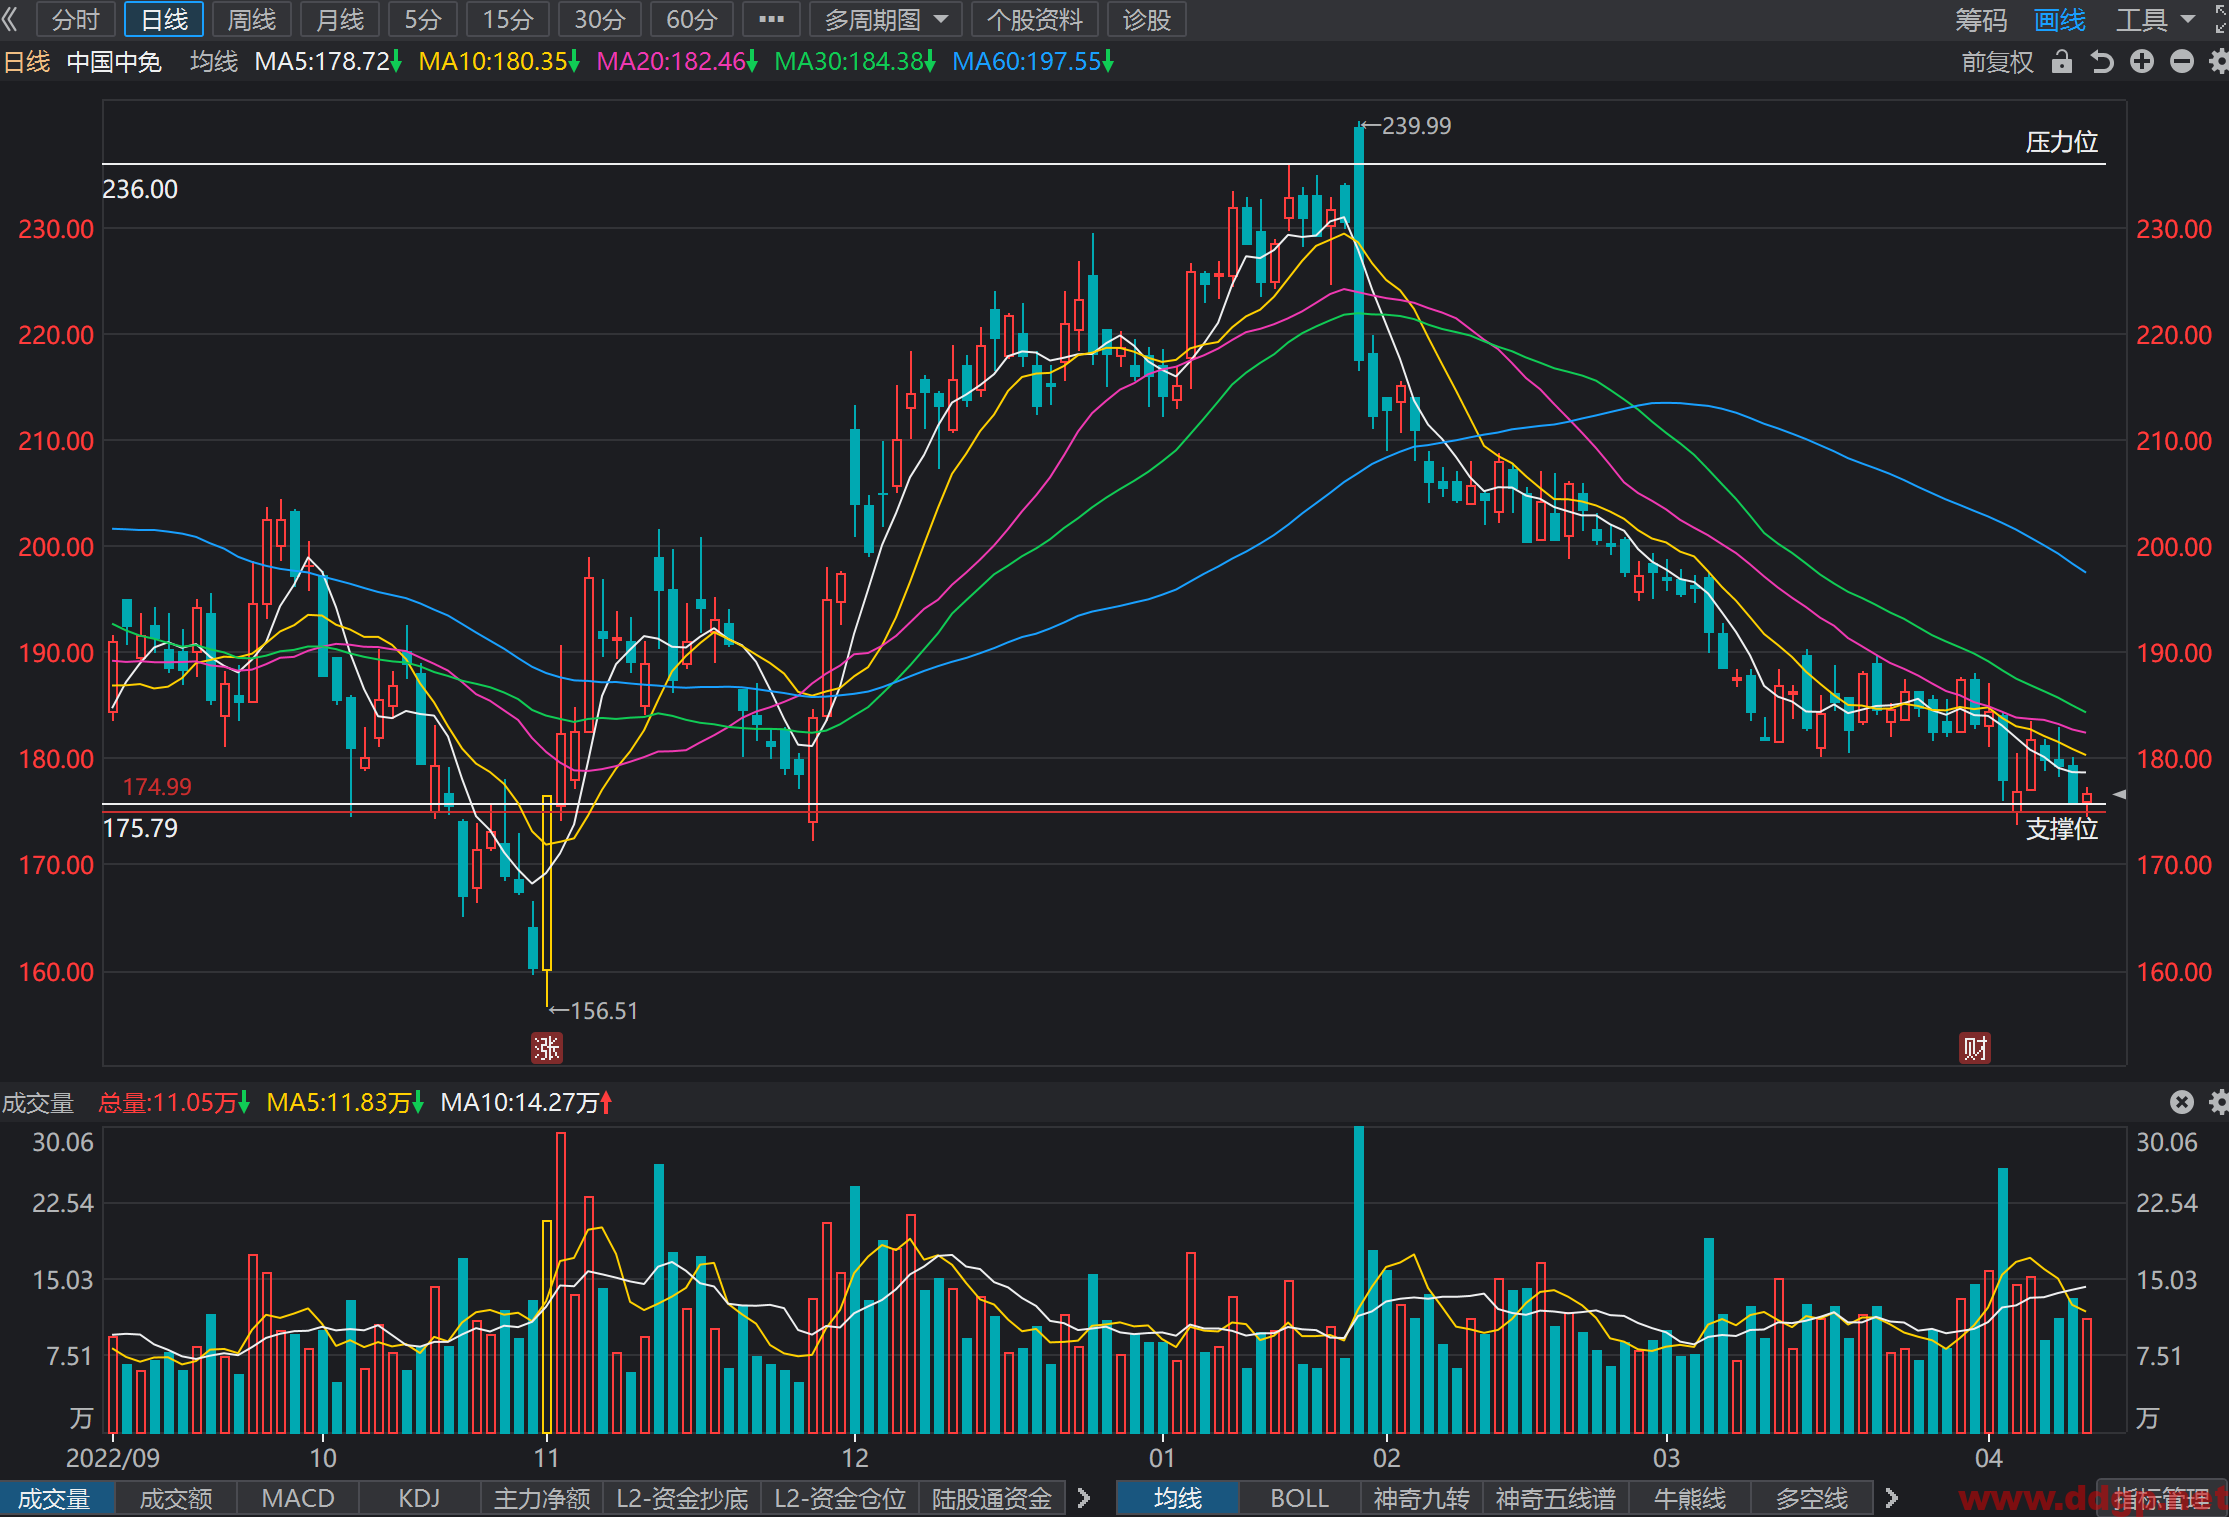Image resolution: width=2229 pixels, height=1517 pixels.
Task: Click the unlock padlock icon
Action: point(2061,62)
